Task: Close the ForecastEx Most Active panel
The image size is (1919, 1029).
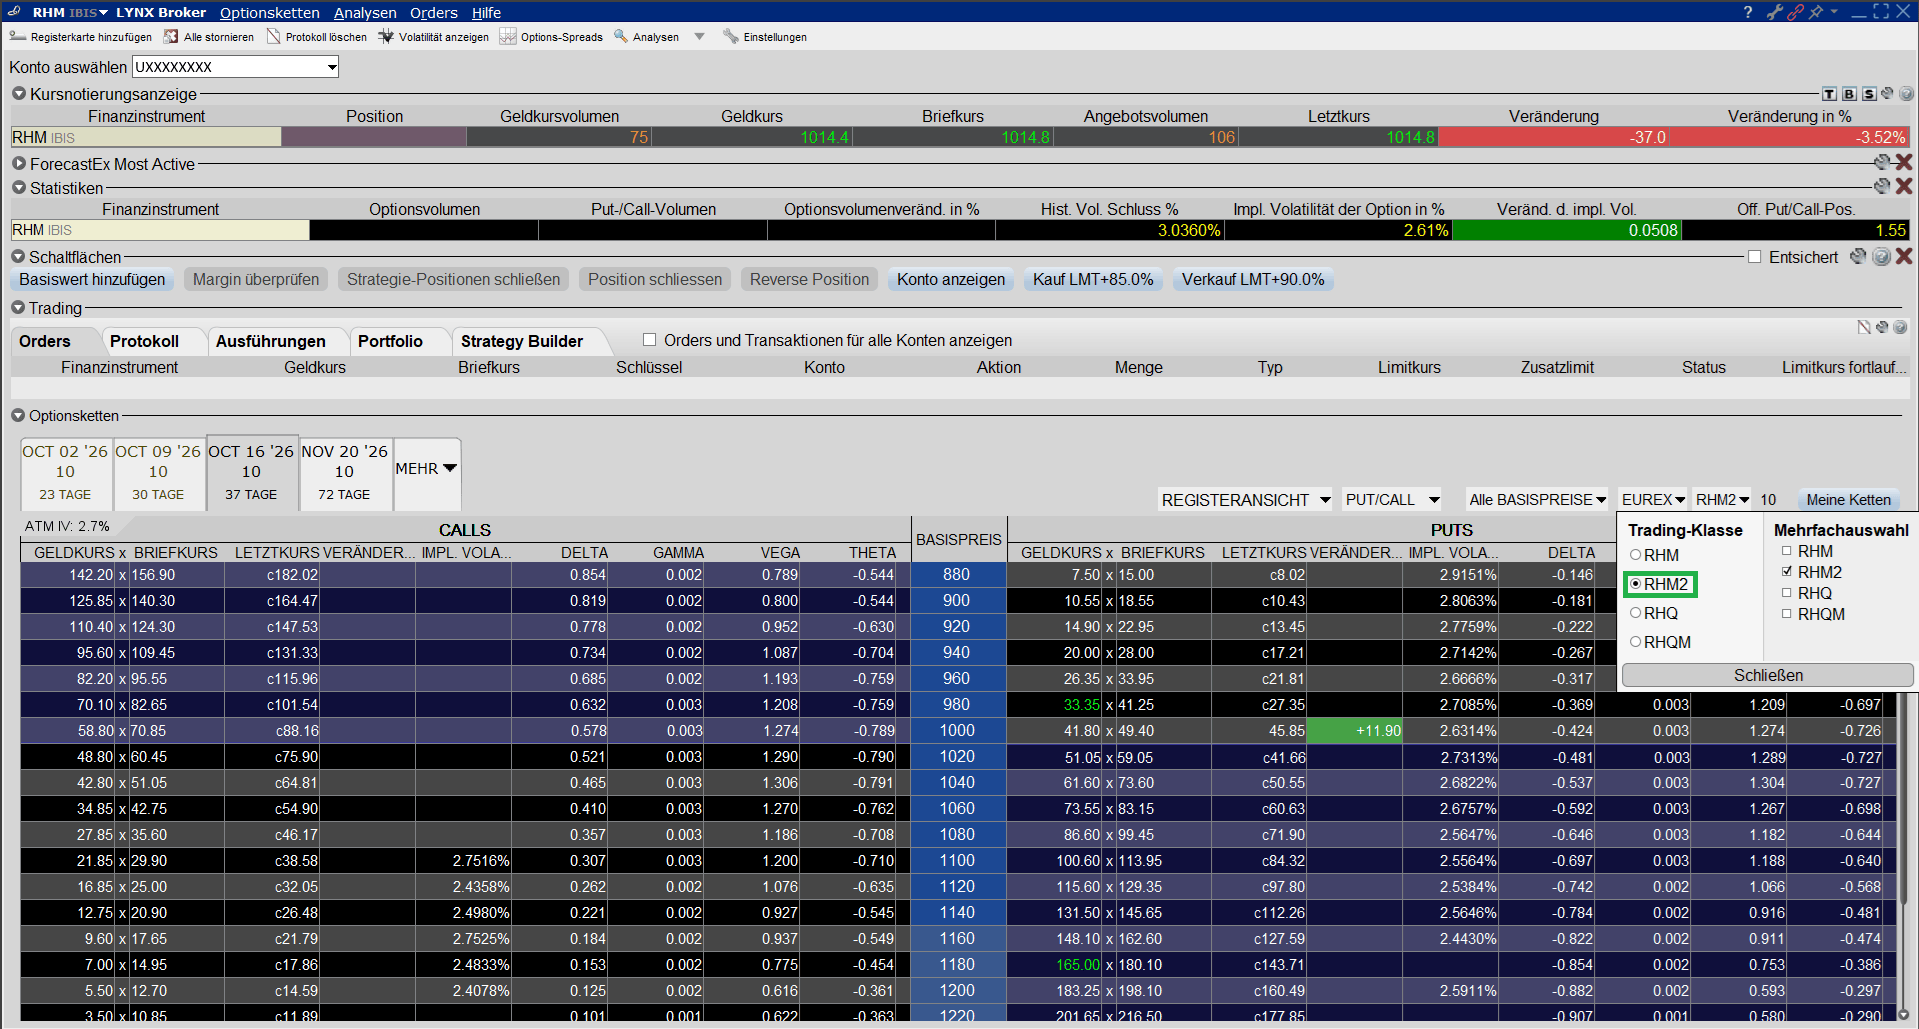Action: (1904, 162)
